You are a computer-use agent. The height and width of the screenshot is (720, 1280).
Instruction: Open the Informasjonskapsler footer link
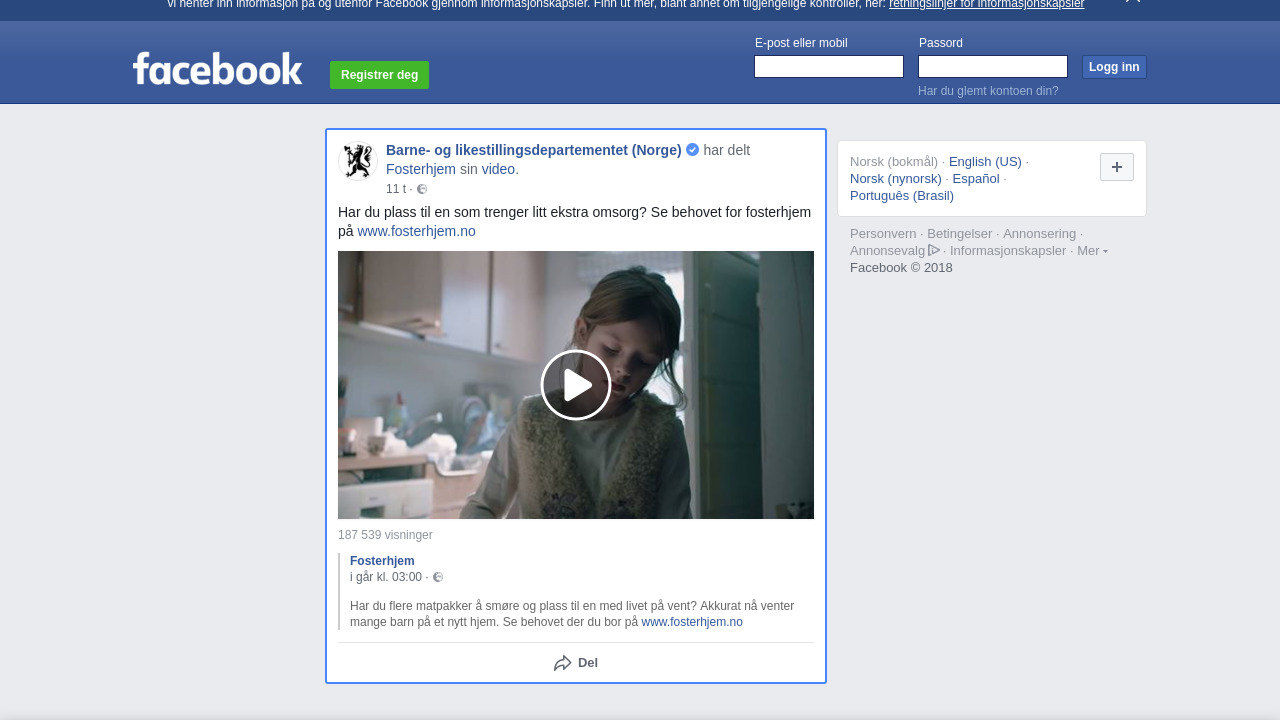(x=1008, y=250)
